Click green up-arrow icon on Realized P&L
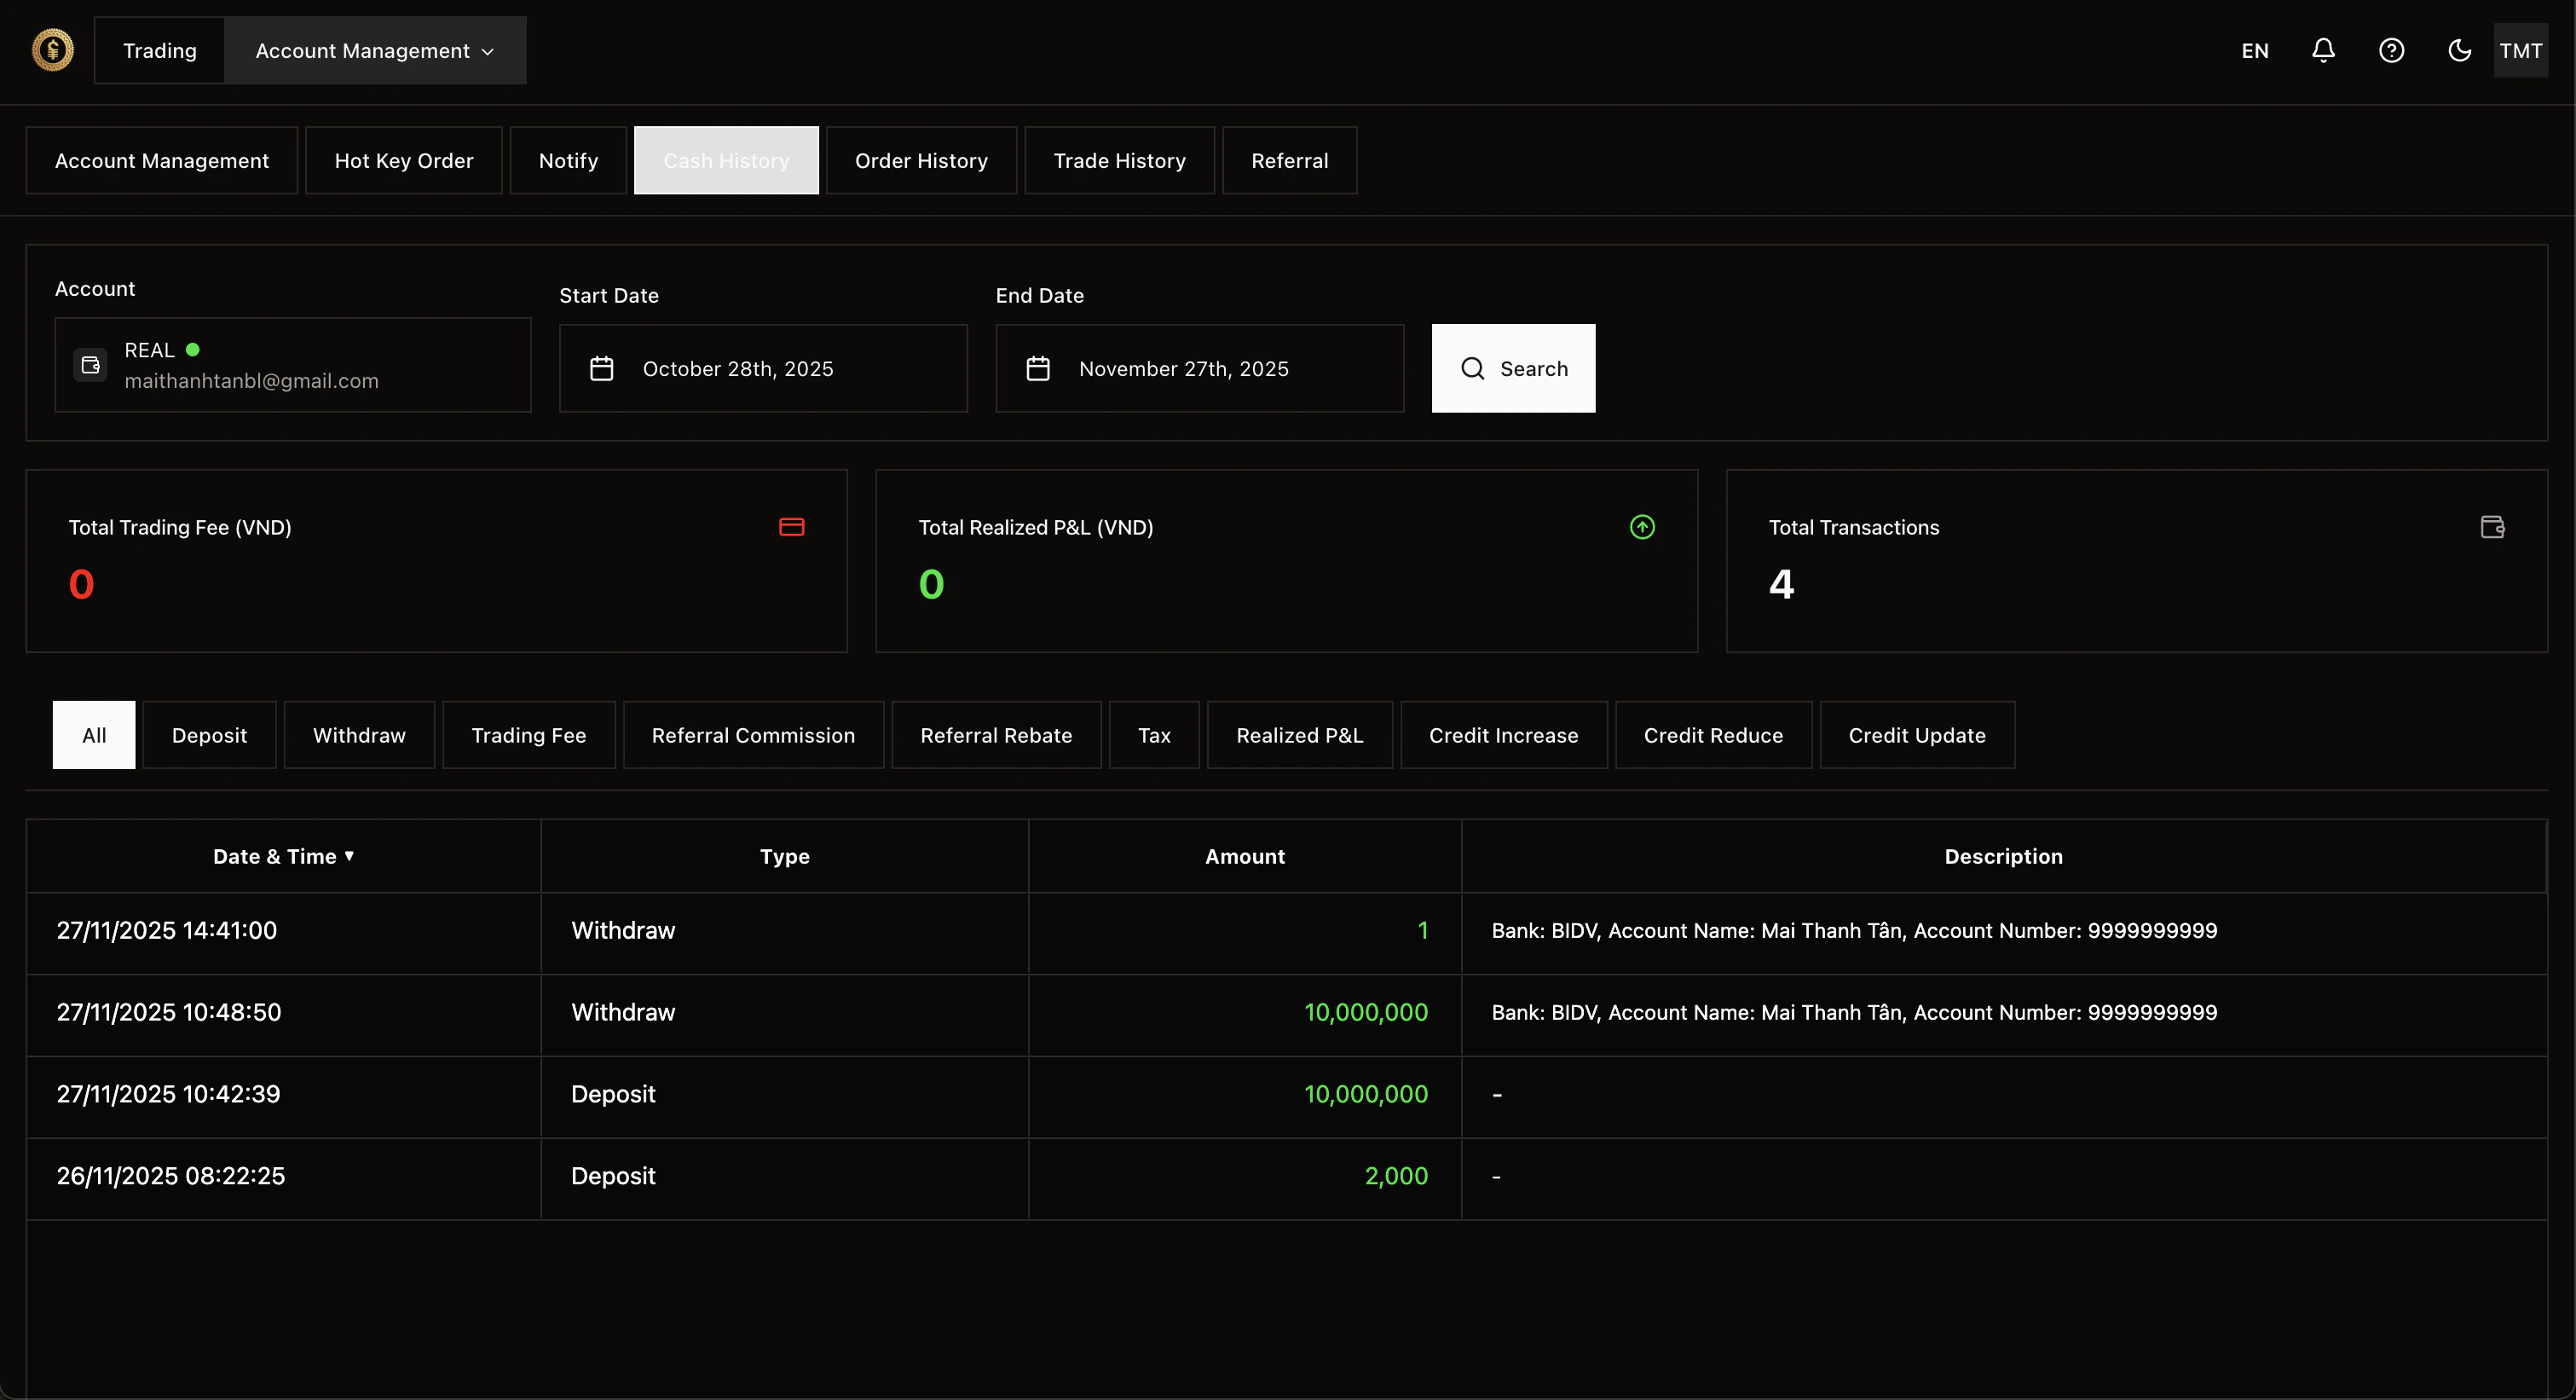The image size is (2576, 1400). 1642,527
